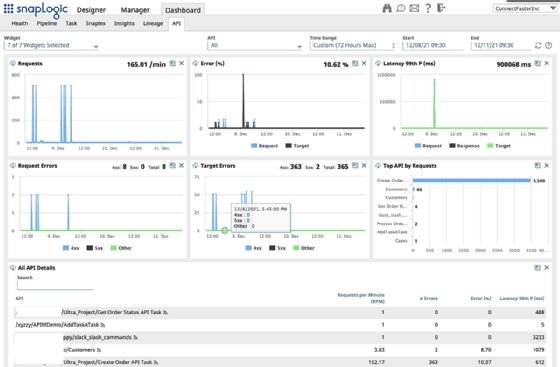
Task: Refresh the dashboard with the reload icon
Action: [538, 45]
